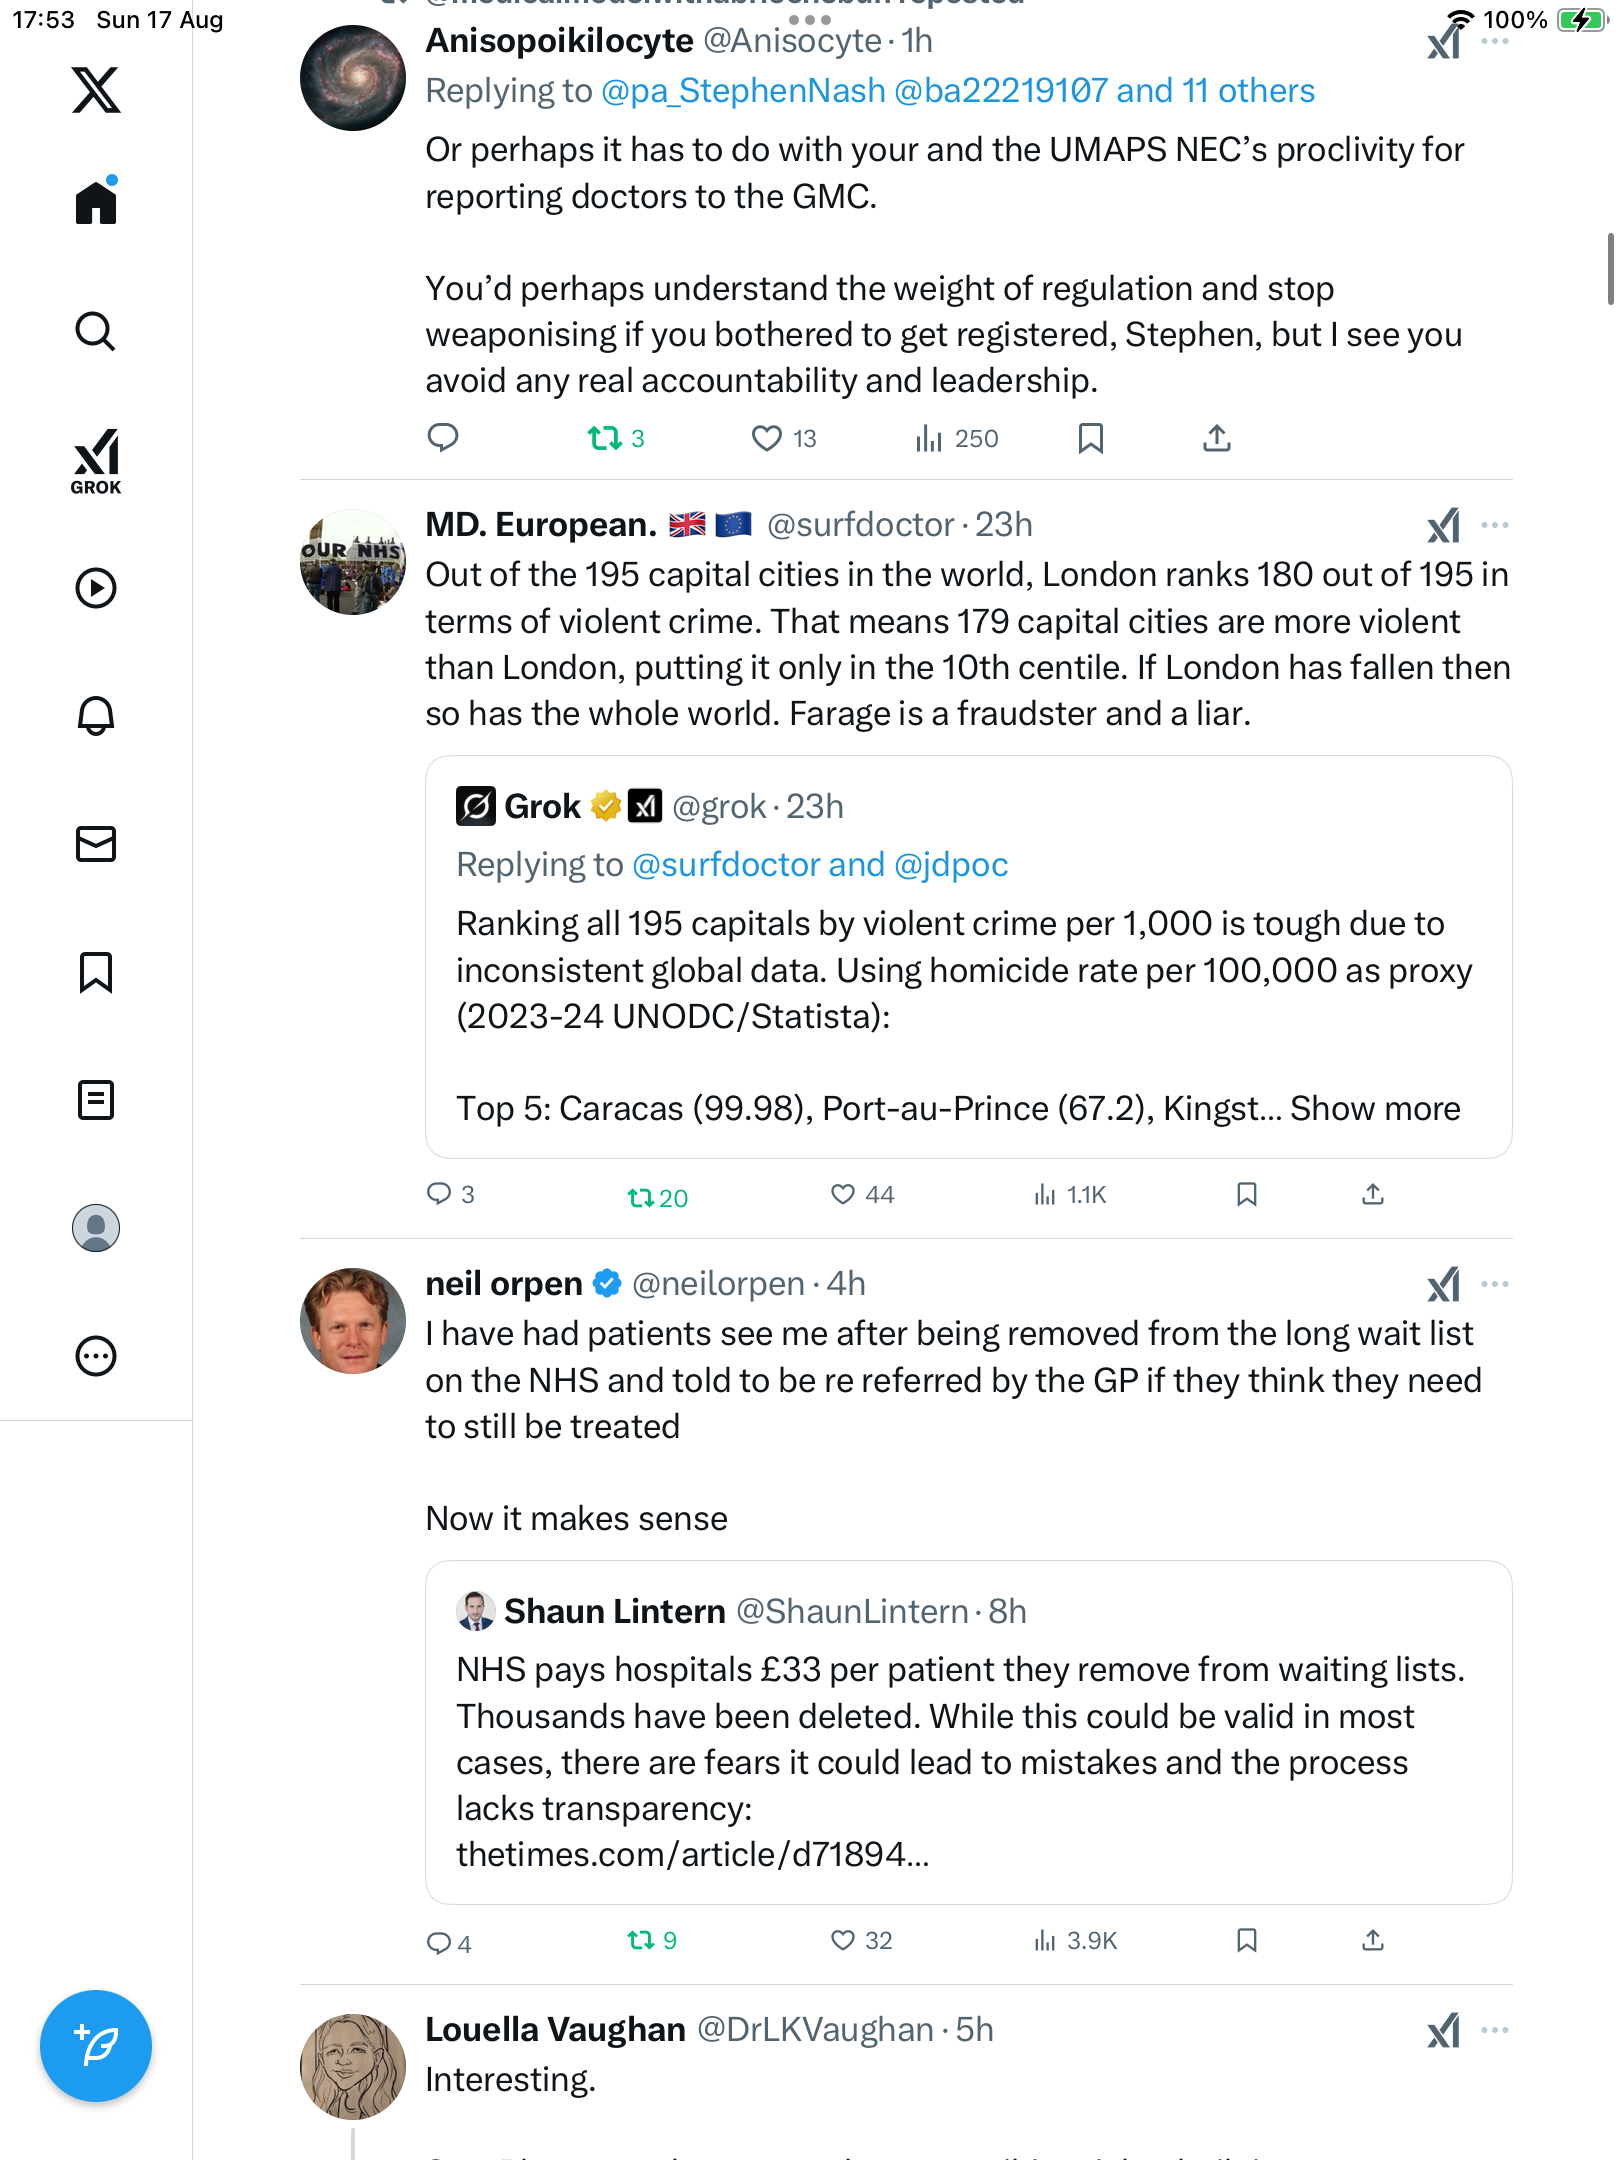Image resolution: width=1620 pixels, height=2160 pixels.
Task: Open Grok from the sidebar
Action: pyautogui.click(x=96, y=461)
